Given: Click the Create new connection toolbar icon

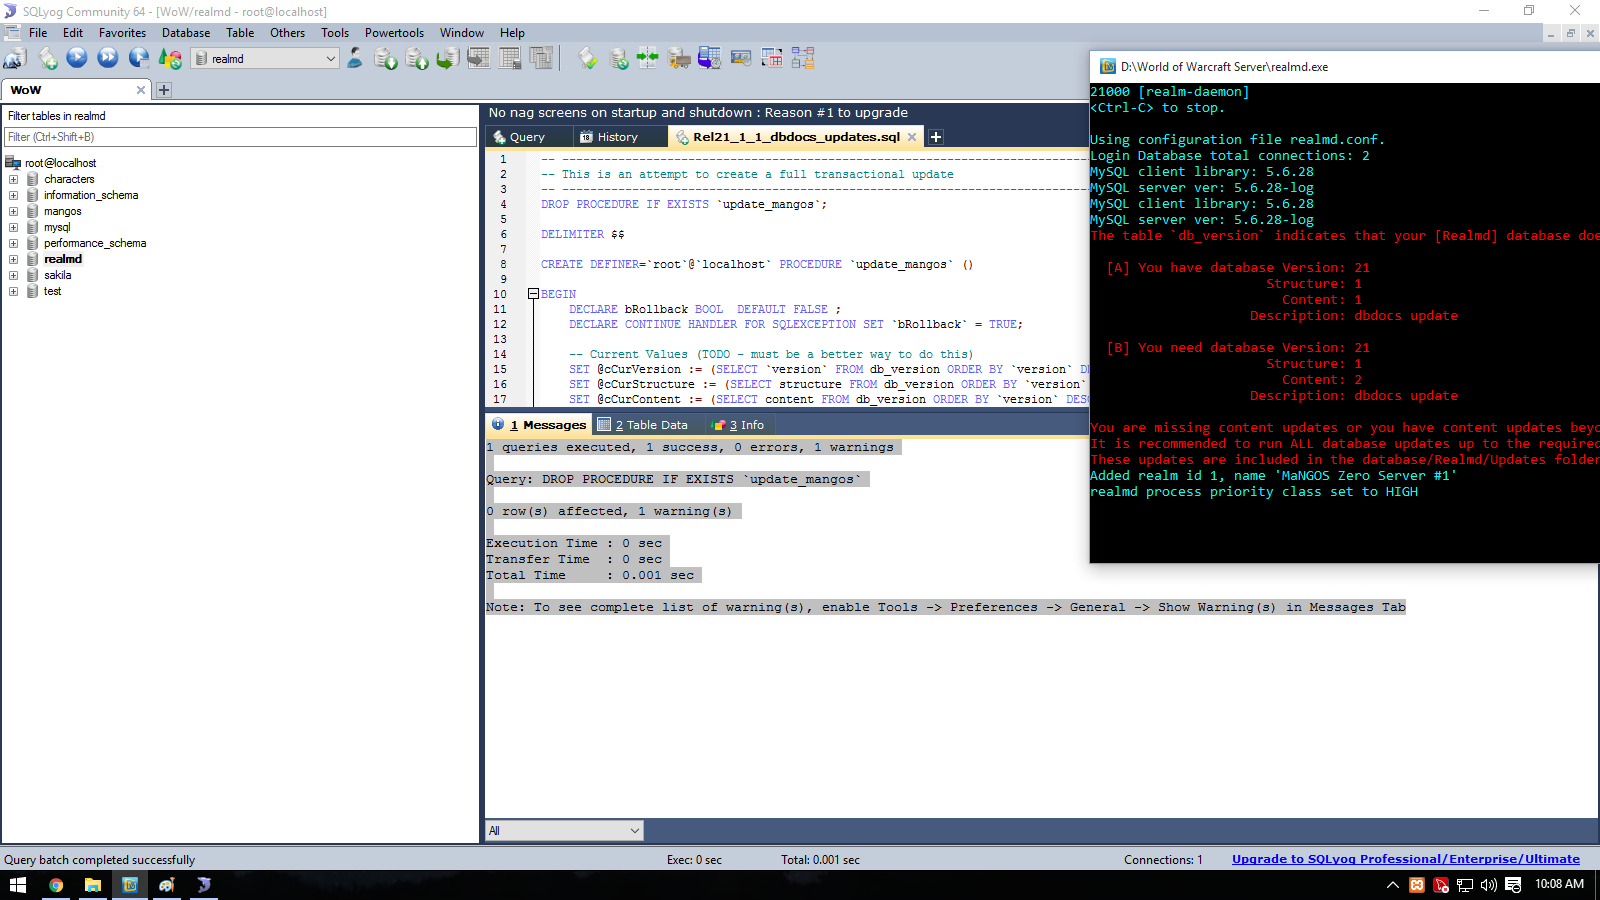Looking at the screenshot, I should [15, 58].
